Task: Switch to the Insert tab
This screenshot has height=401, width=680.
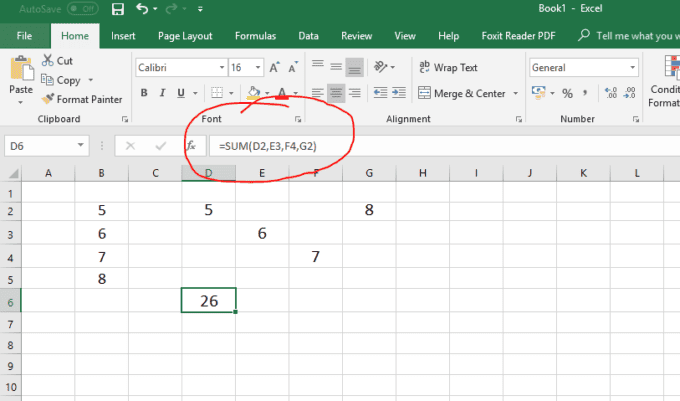Action: 123,36
